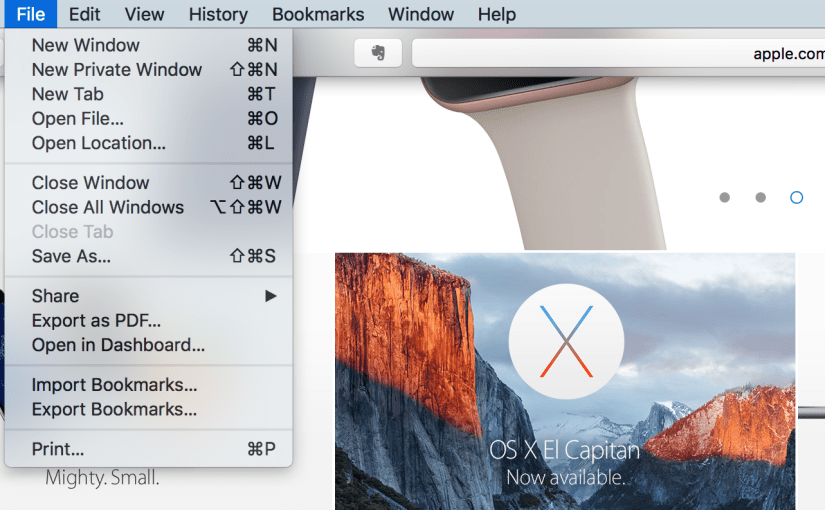Screen dimensions: 825x510
Task: Select Open in Dashboard…
Action: coord(148,345)
